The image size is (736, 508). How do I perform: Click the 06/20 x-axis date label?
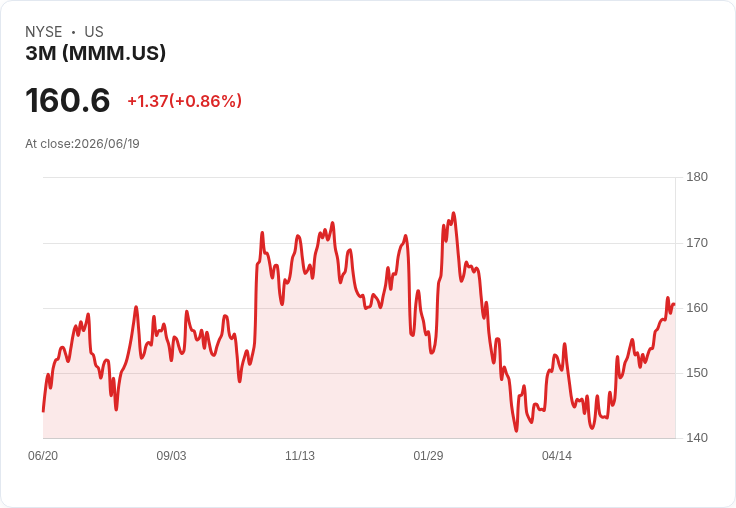click(x=43, y=455)
